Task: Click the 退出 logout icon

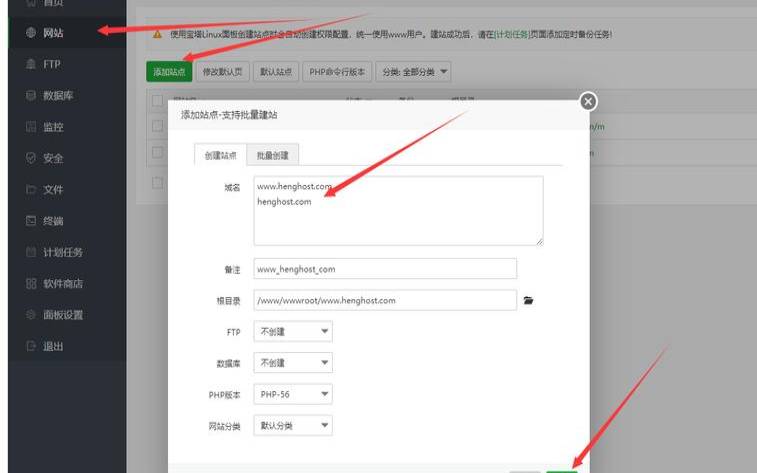Action: point(31,347)
